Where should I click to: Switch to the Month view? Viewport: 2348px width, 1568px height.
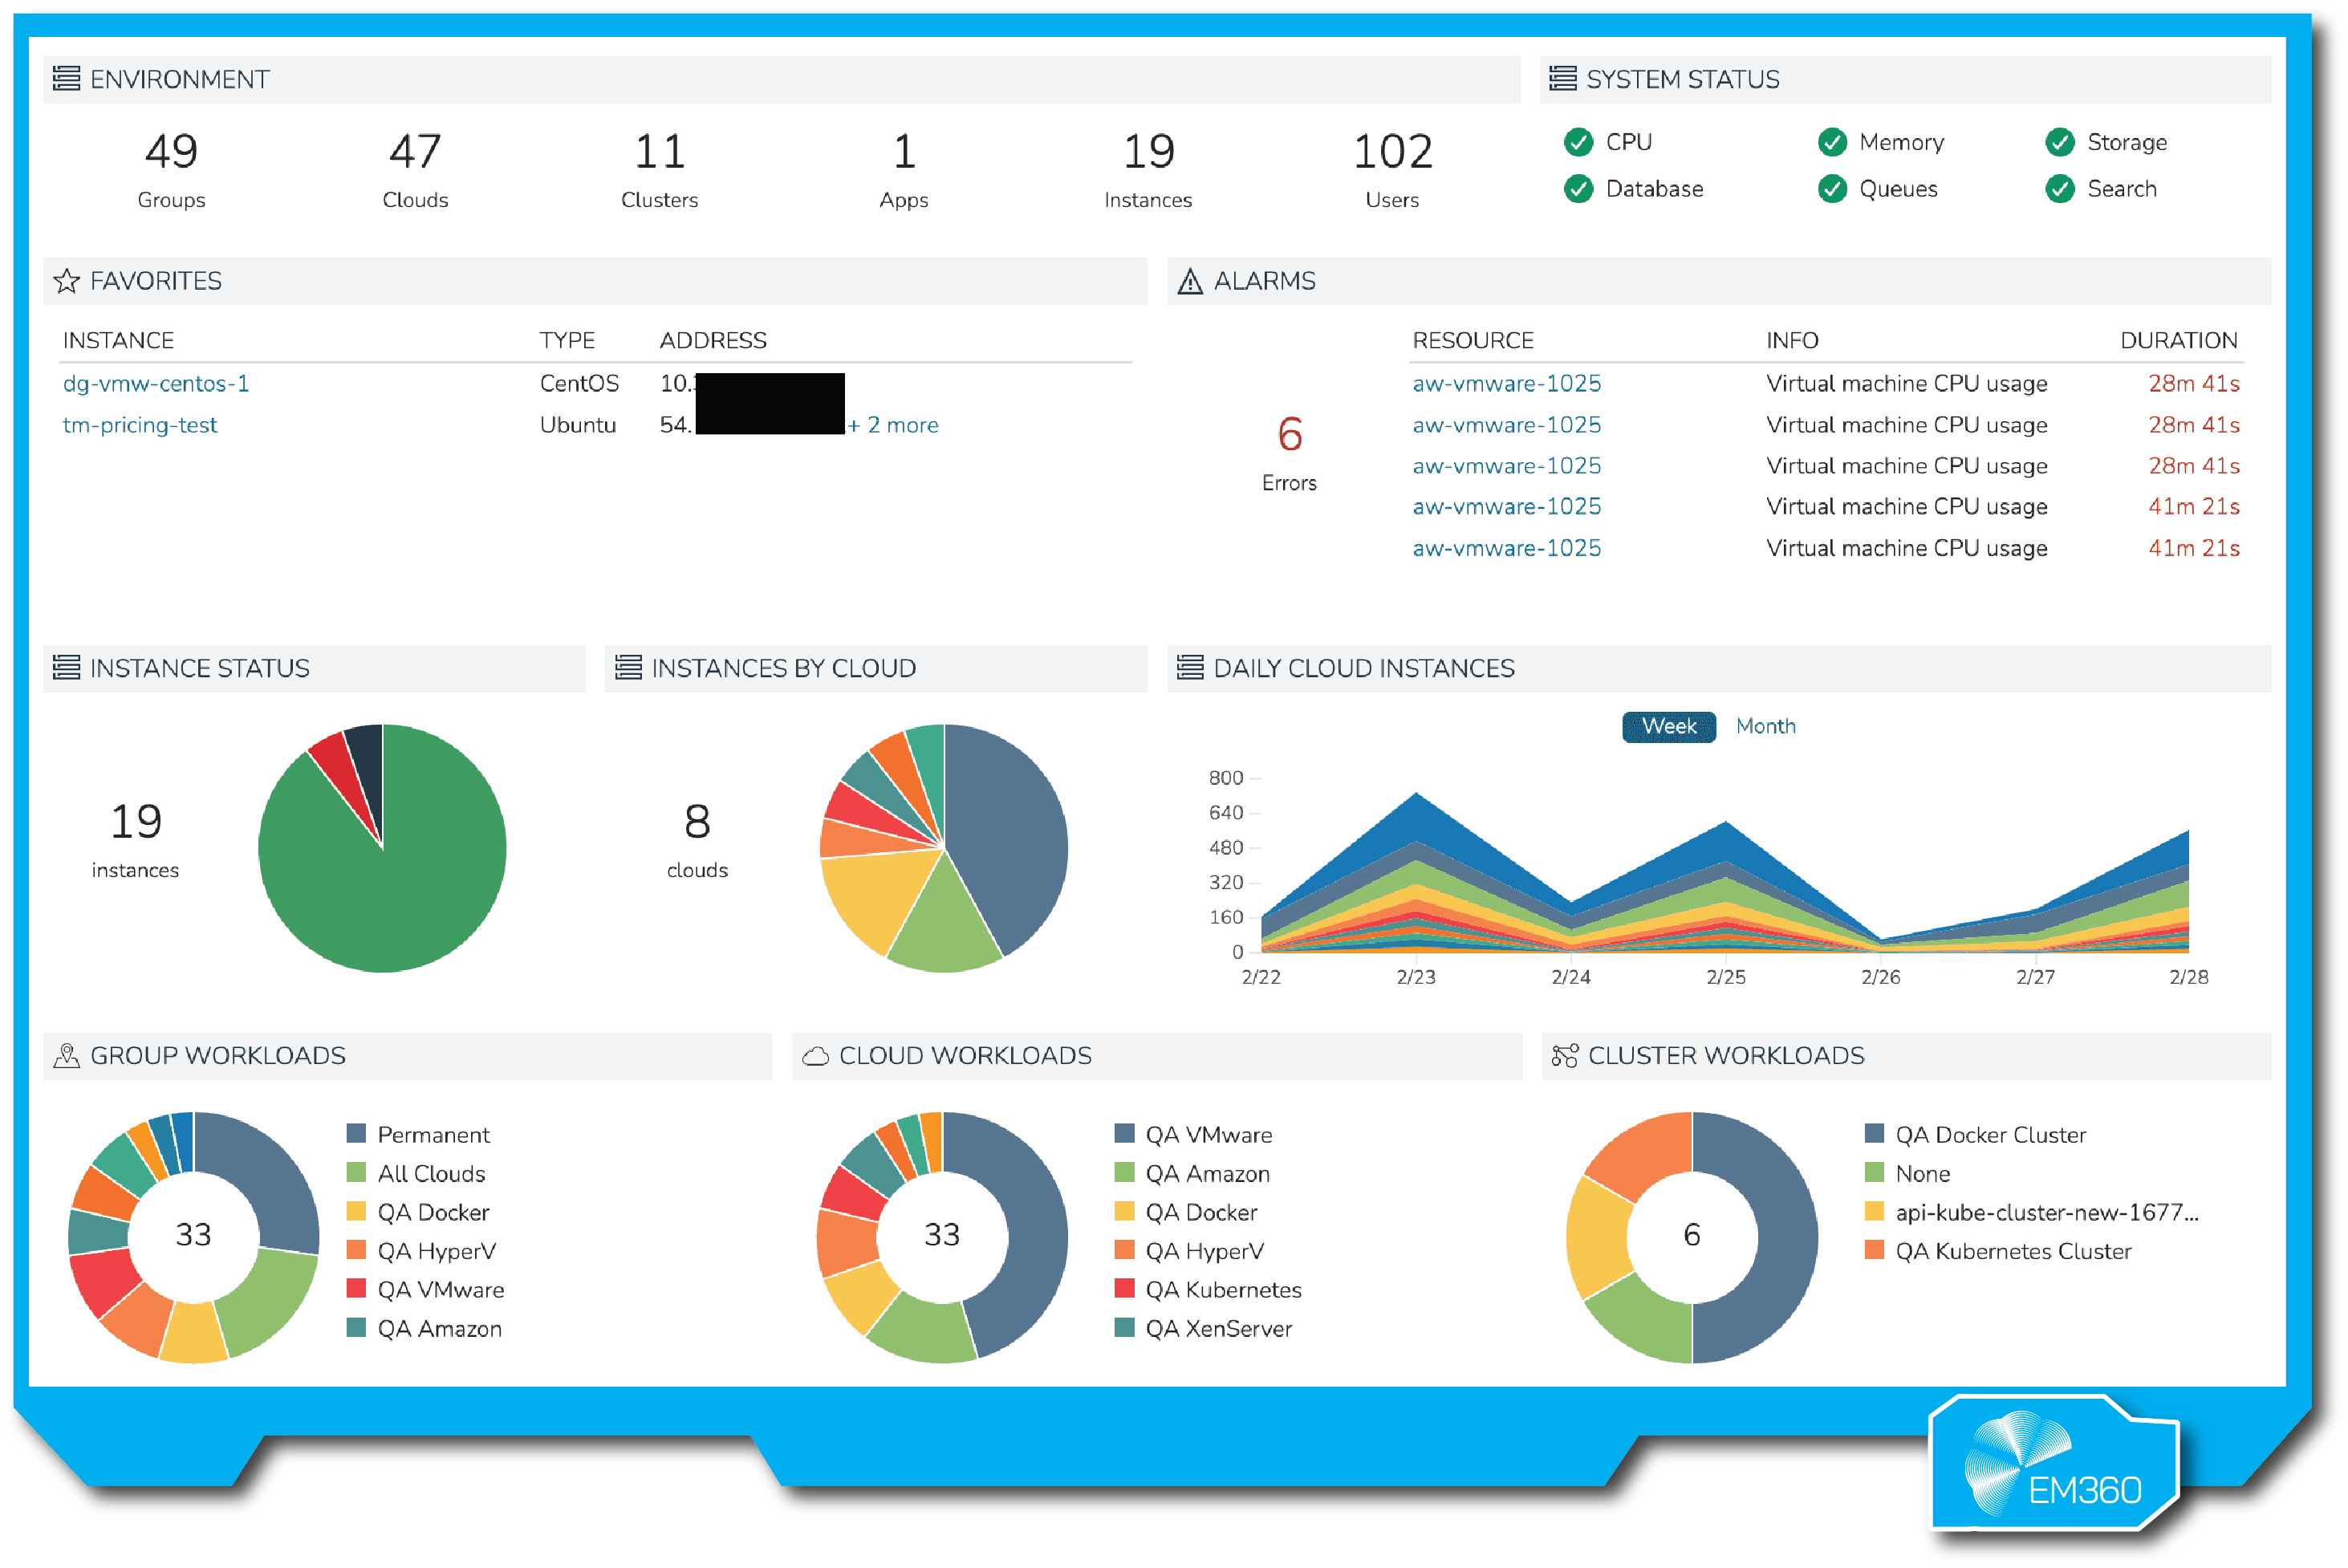click(1766, 727)
